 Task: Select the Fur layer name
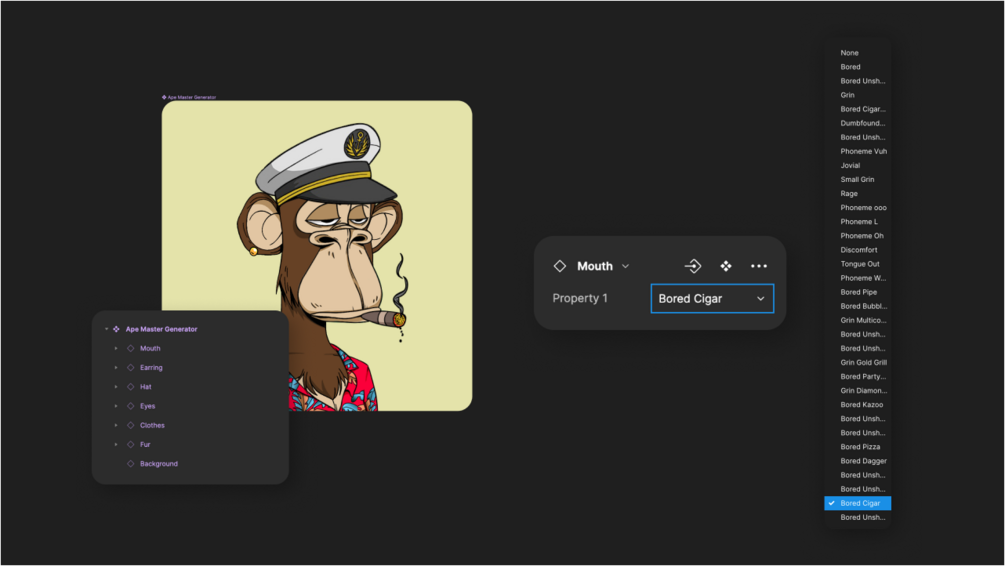[x=145, y=444]
